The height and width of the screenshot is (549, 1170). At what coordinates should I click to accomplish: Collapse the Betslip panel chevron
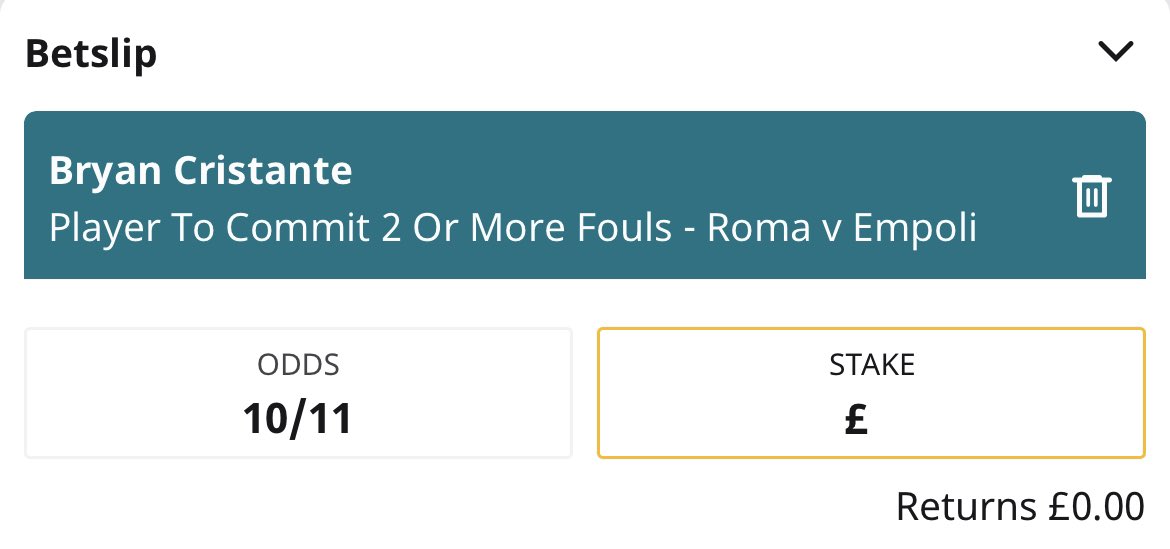click(x=1114, y=51)
